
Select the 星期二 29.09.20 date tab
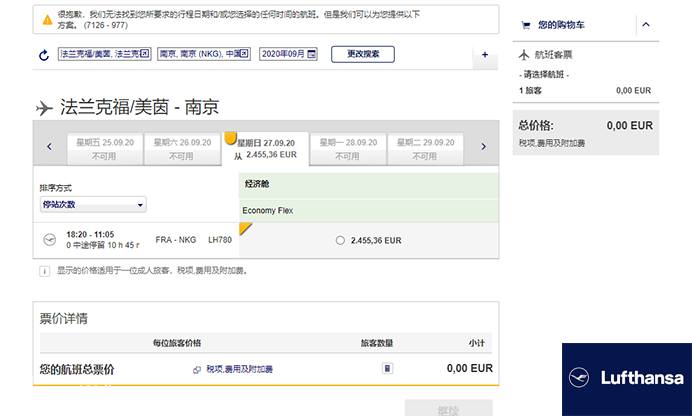425,149
